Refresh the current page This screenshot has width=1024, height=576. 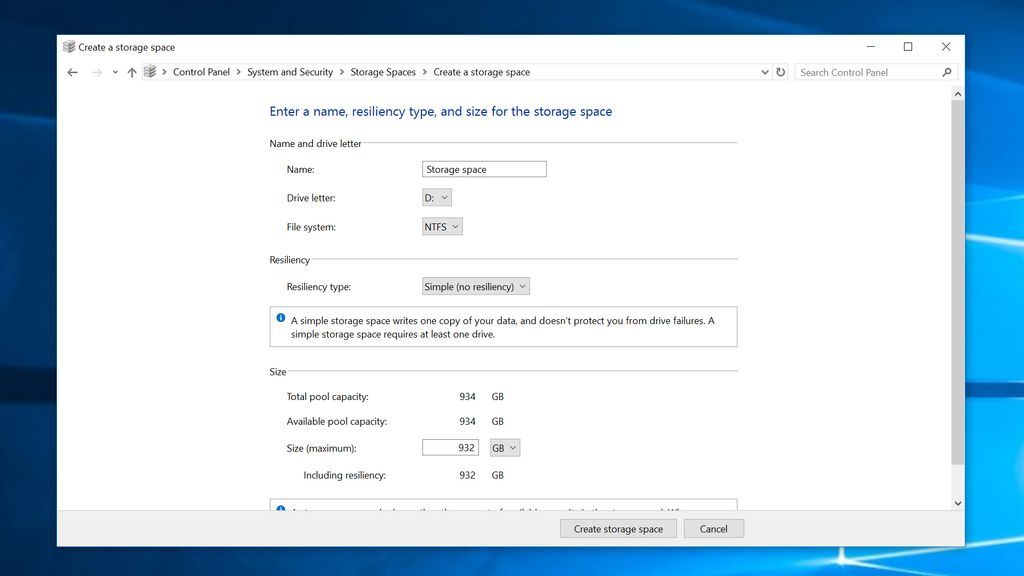coord(781,72)
